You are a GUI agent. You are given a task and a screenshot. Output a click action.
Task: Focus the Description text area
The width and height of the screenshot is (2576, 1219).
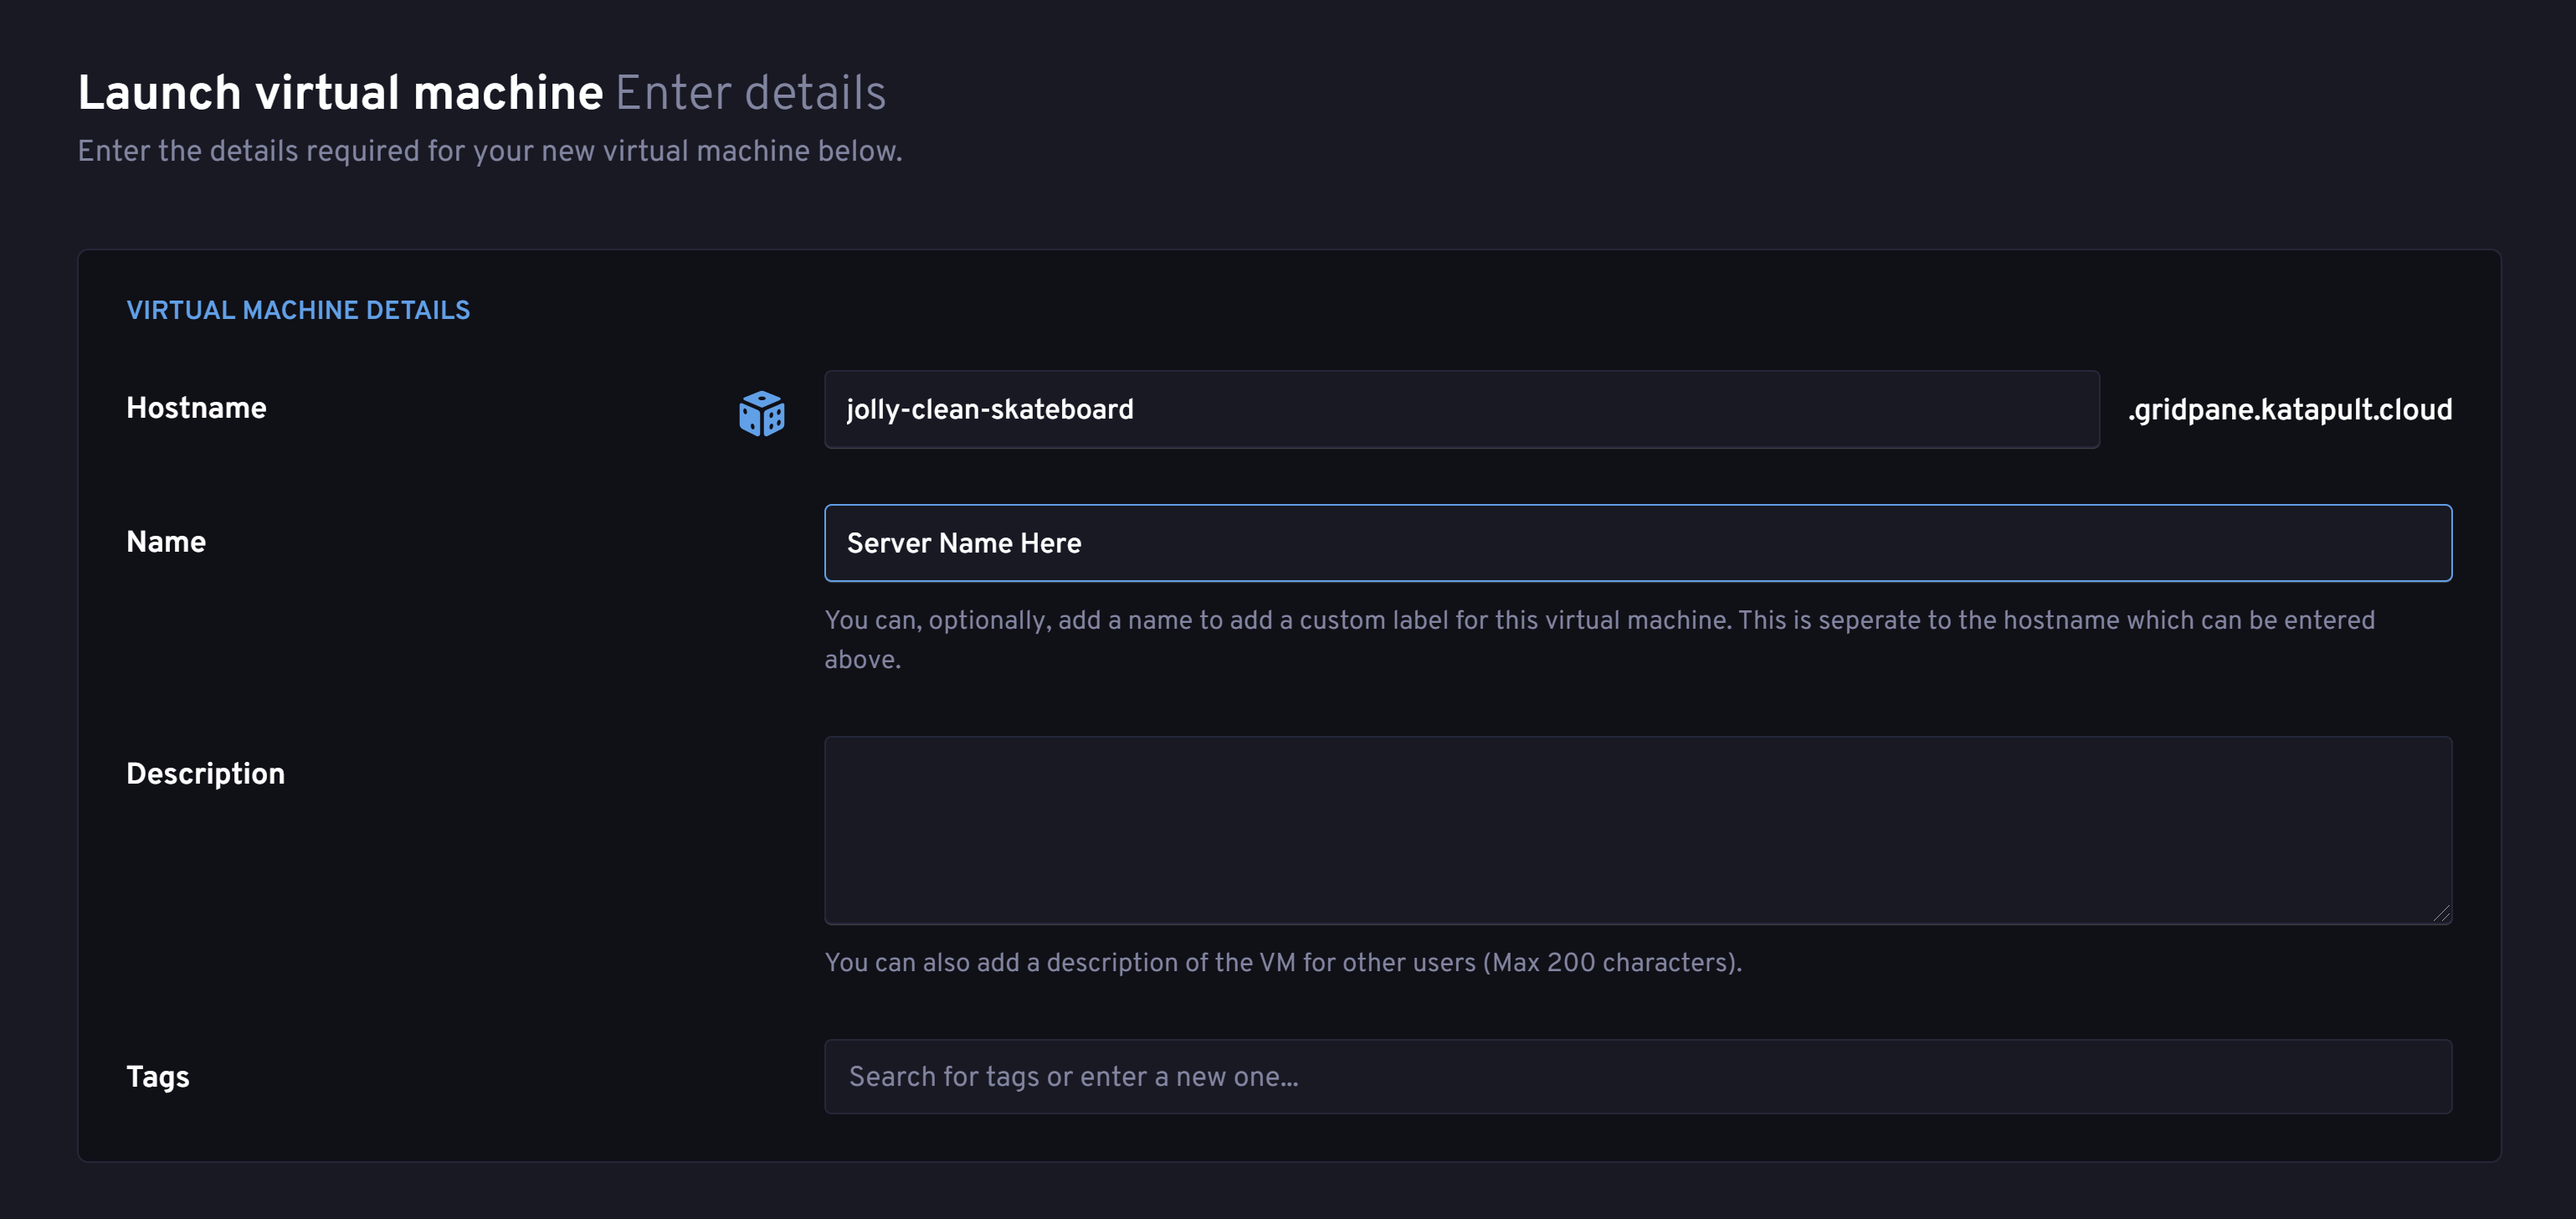tap(1637, 830)
